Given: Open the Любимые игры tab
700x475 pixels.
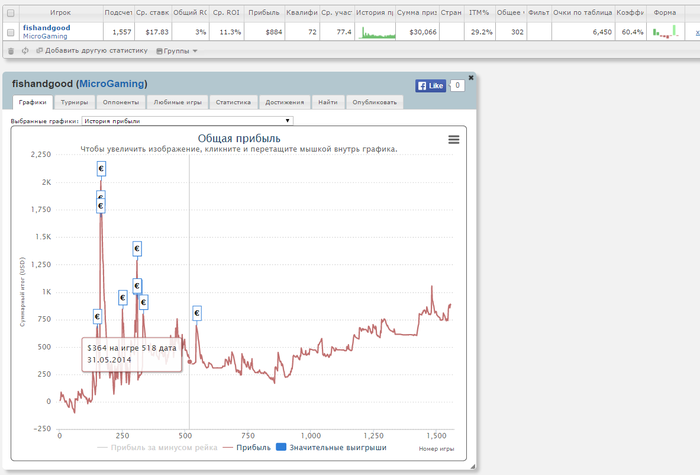Looking at the screenshot, I should [178, 102].
